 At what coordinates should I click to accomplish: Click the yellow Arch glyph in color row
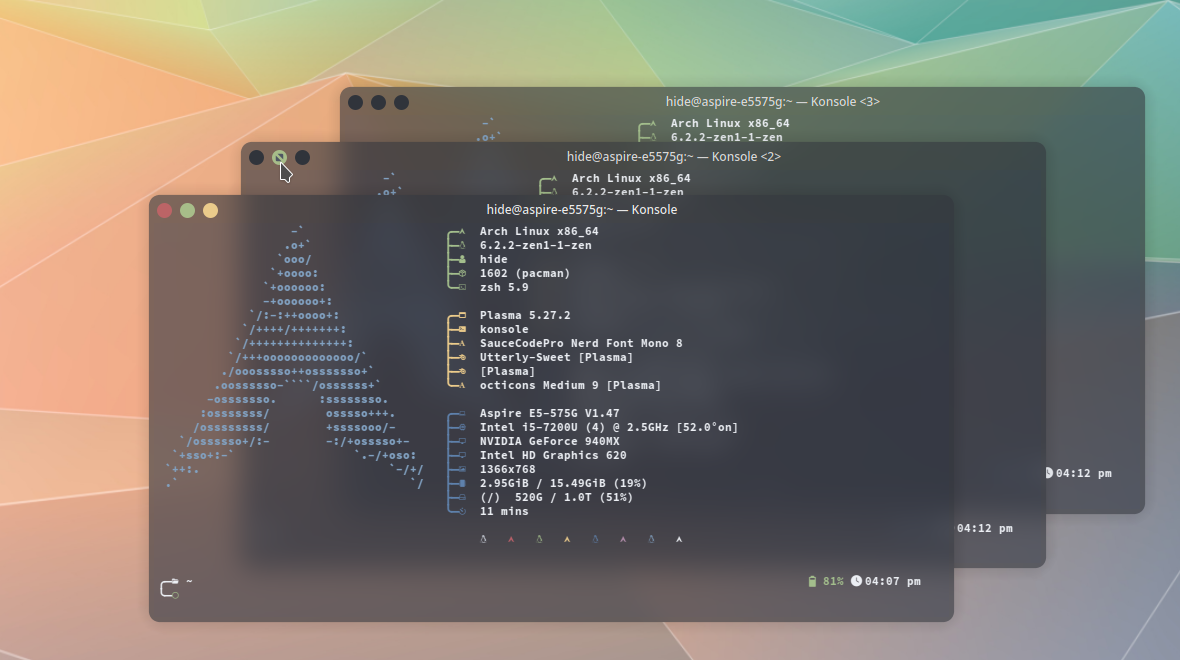click(567, 539)
